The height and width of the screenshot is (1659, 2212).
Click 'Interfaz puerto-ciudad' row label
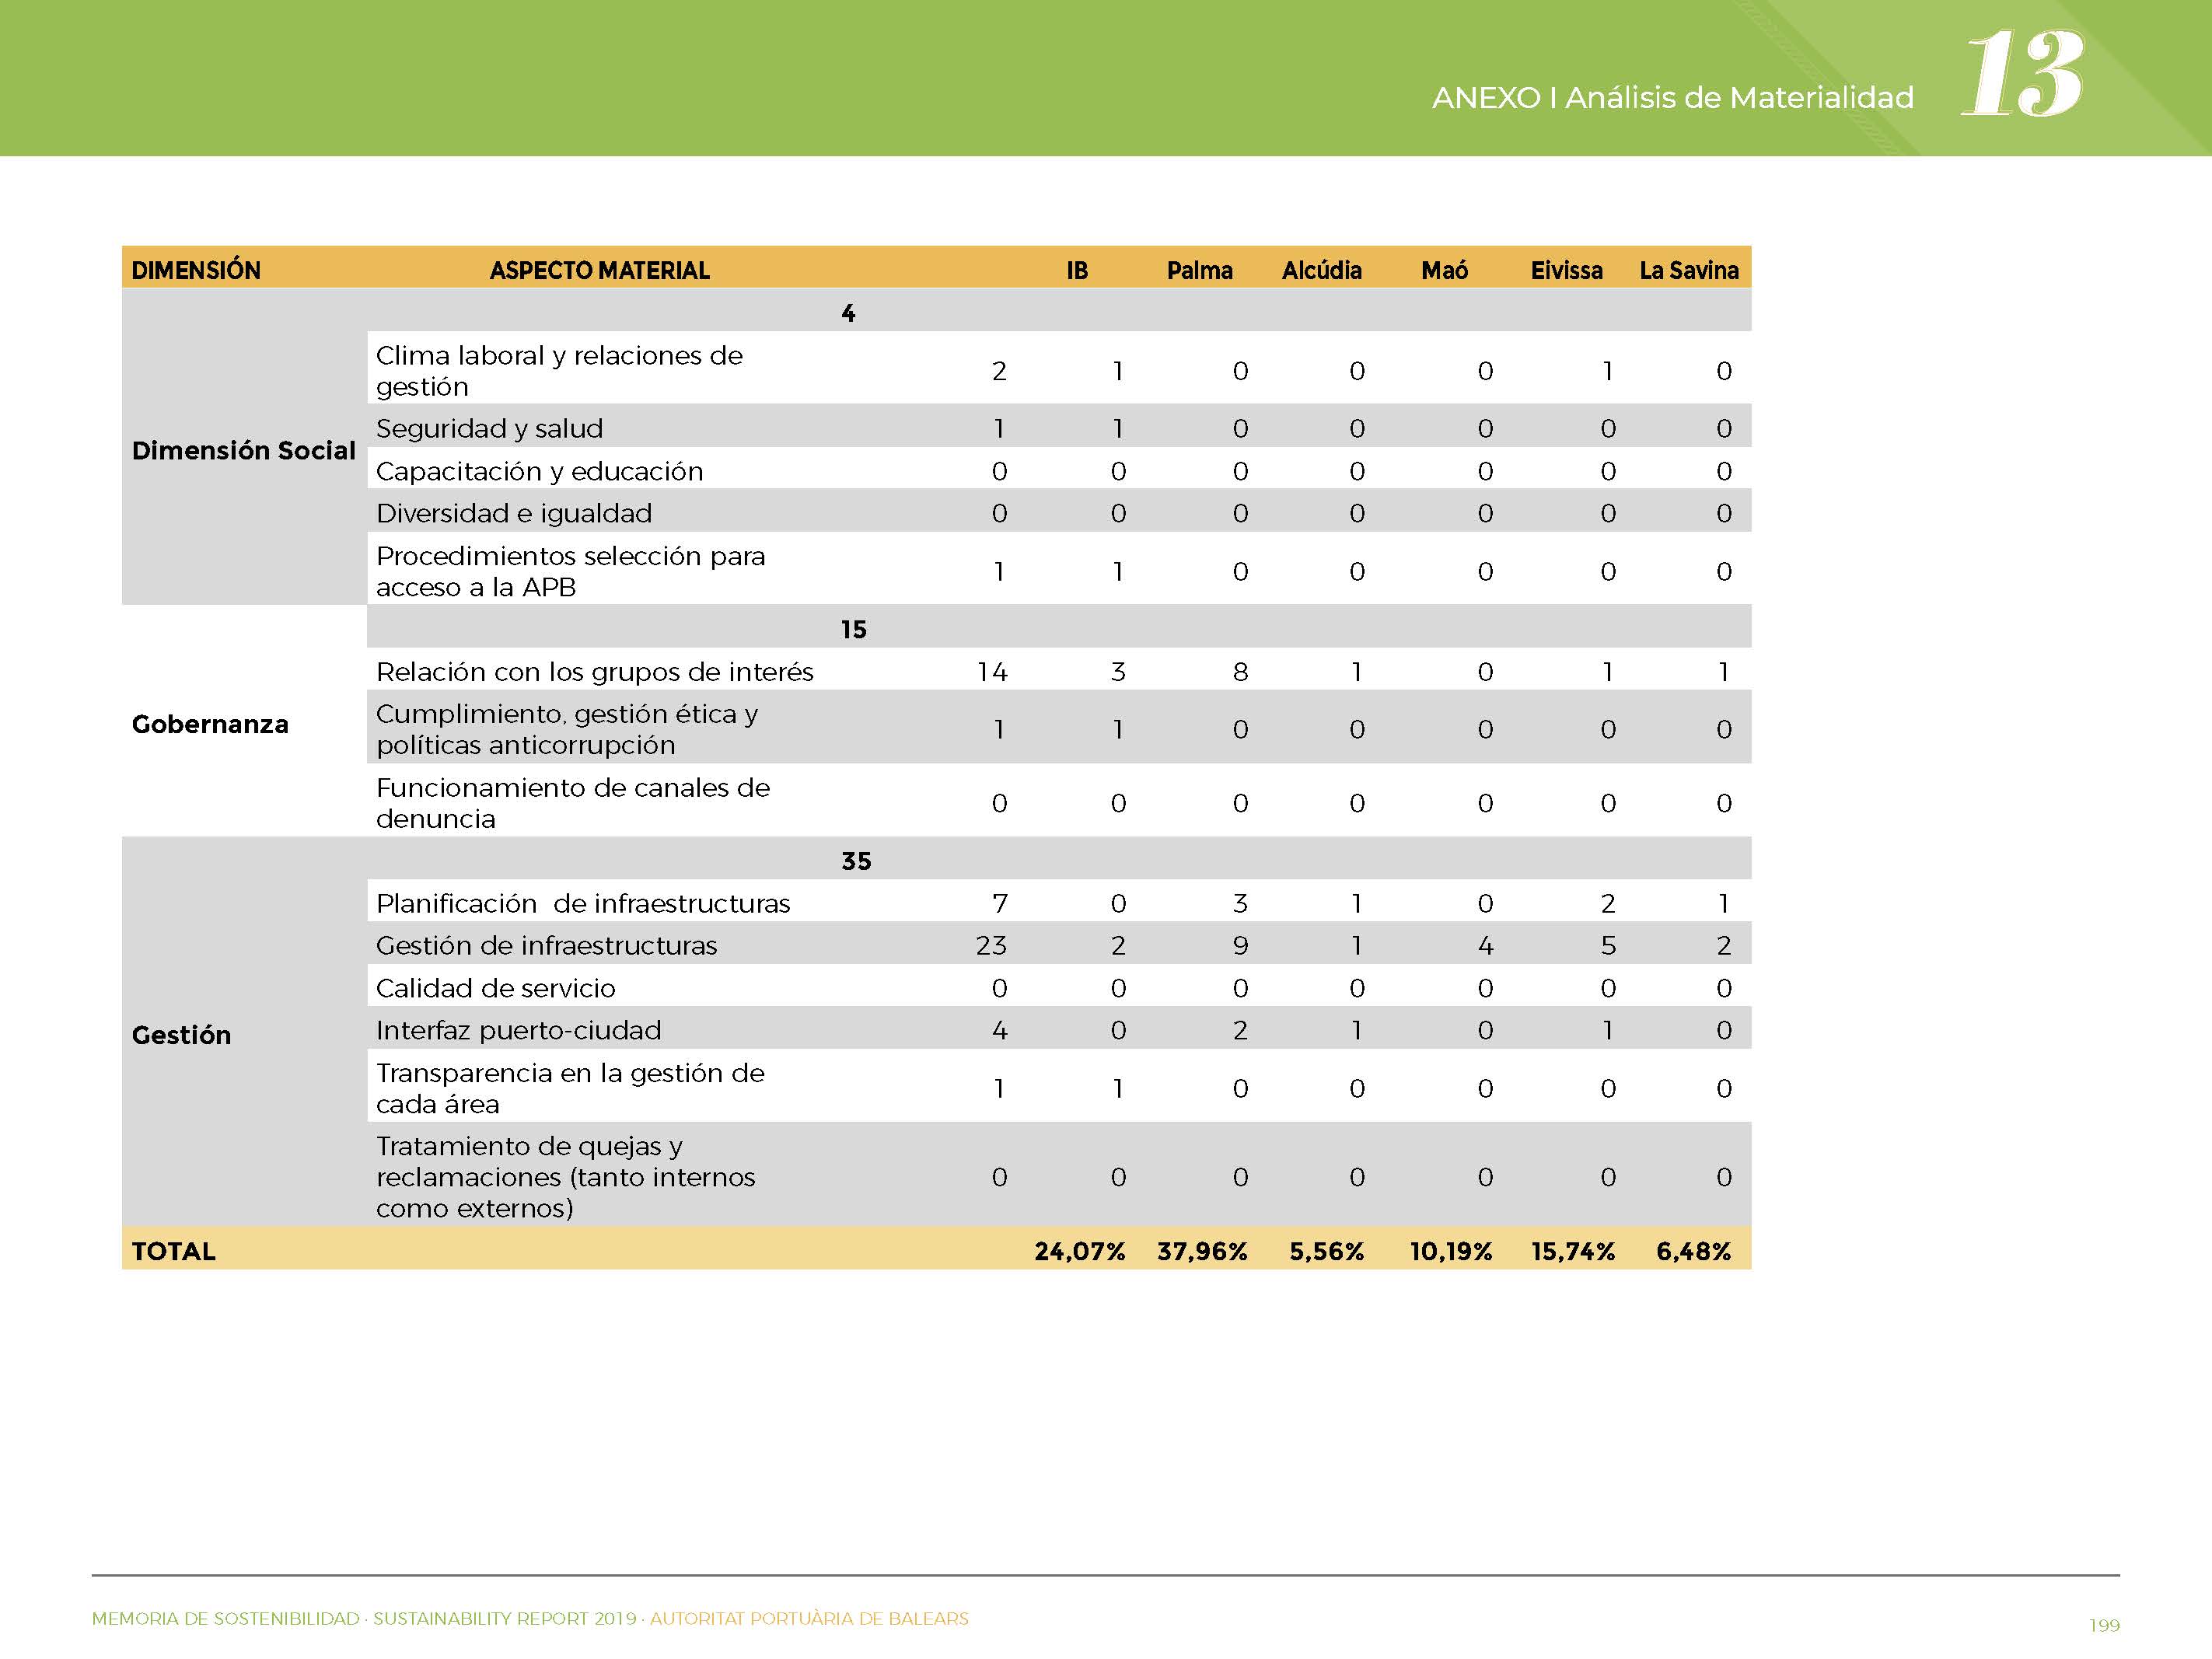[x=518, y=1030]
